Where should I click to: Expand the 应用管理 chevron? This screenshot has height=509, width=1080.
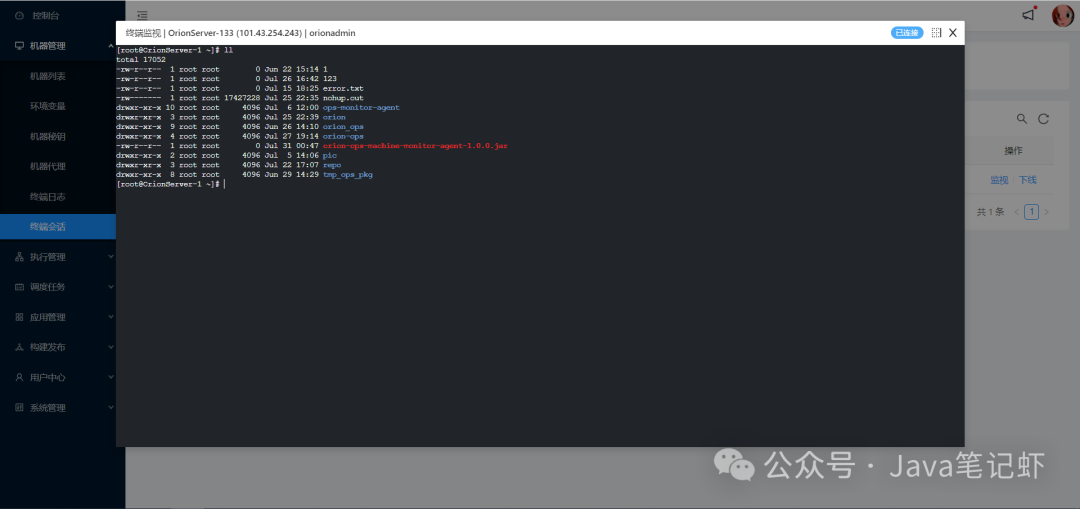pos(111,318)
